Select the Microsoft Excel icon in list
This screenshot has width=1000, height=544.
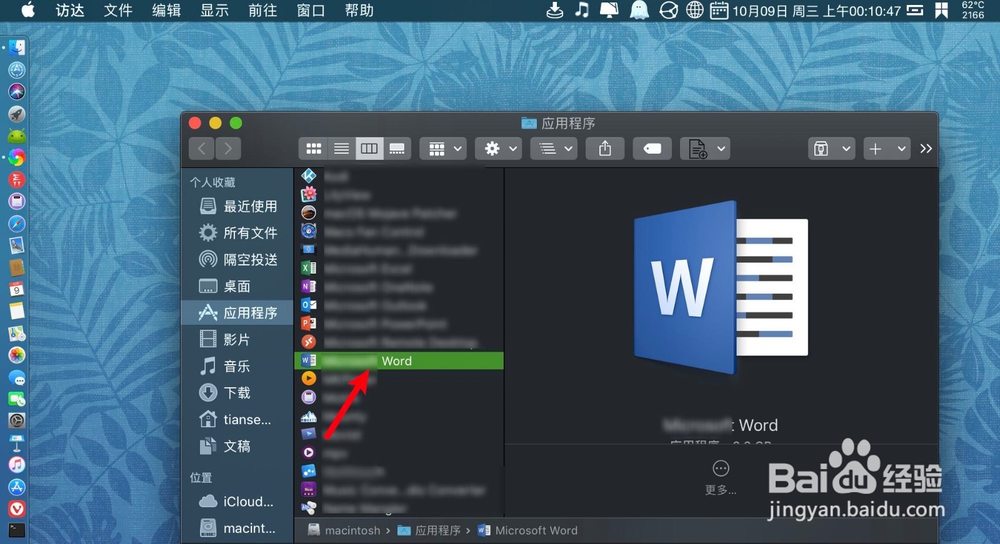click(309, 268)
